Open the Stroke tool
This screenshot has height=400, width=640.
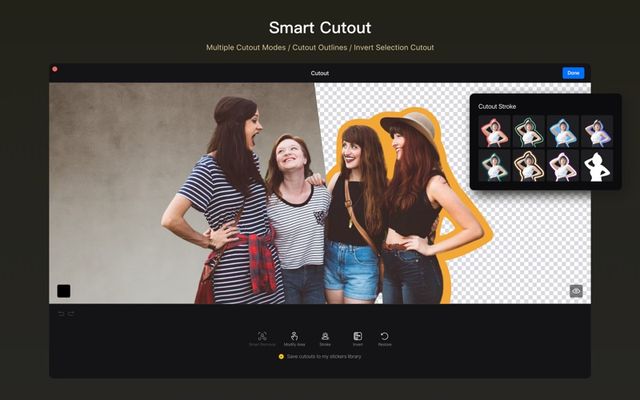(x=325, y=337)
